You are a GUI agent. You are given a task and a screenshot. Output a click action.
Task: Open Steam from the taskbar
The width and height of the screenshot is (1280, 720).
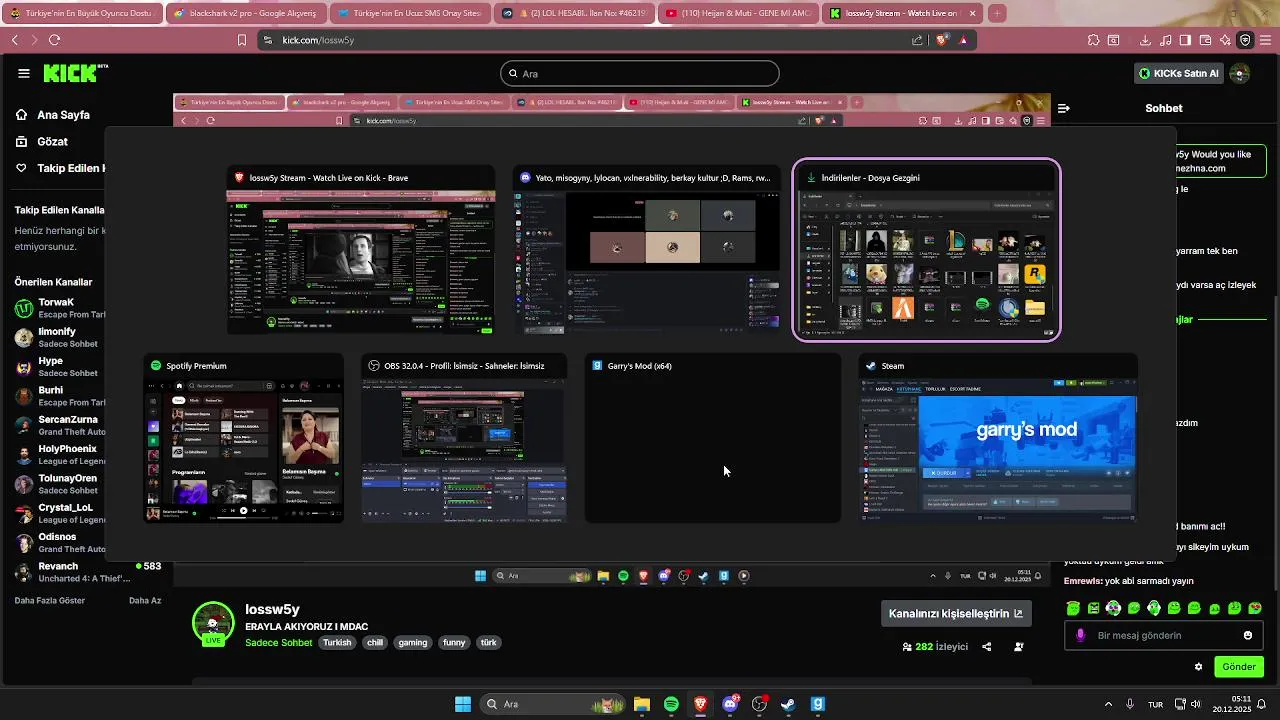[x=788, y=704]
